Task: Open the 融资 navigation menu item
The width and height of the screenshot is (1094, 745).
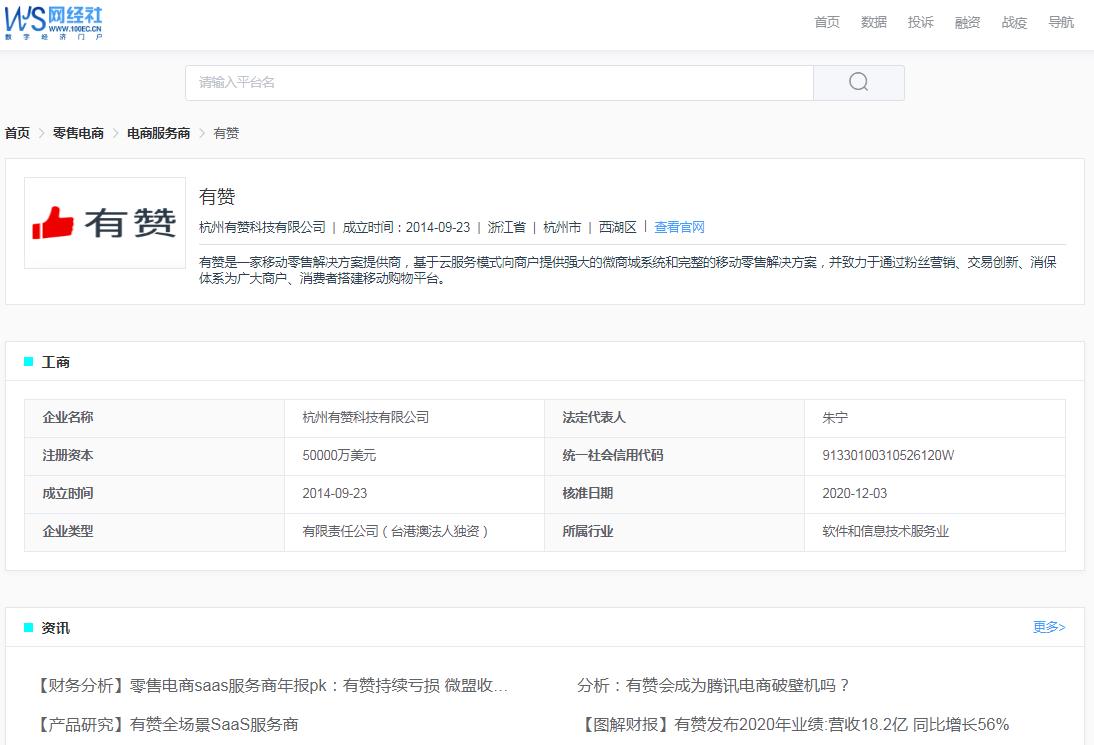Action: (x=967, y=22)
